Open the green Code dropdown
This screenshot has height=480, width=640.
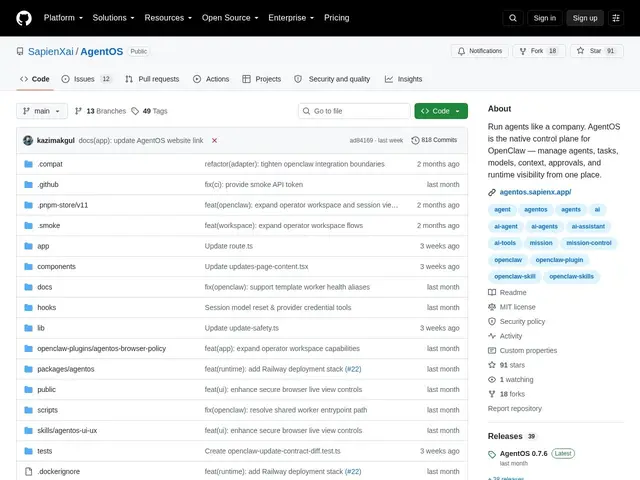click(x=441, y=111)
